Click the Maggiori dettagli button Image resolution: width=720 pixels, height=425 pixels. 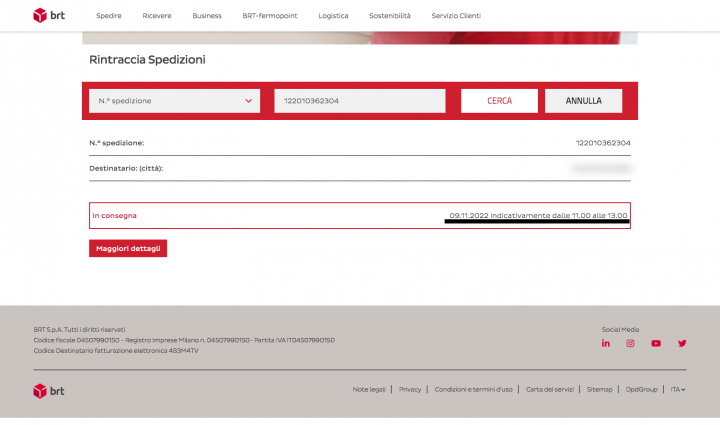pyautogui.click(x=128, y=248)
